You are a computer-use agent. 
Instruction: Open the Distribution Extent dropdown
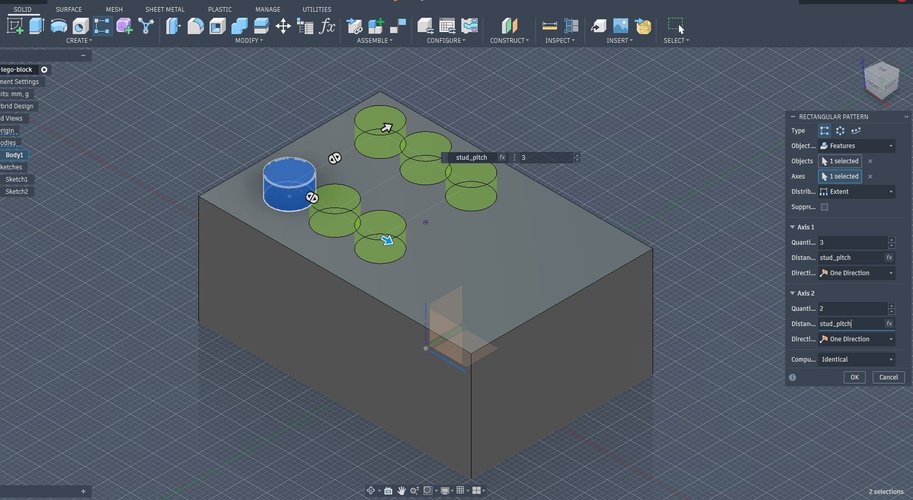857,192
